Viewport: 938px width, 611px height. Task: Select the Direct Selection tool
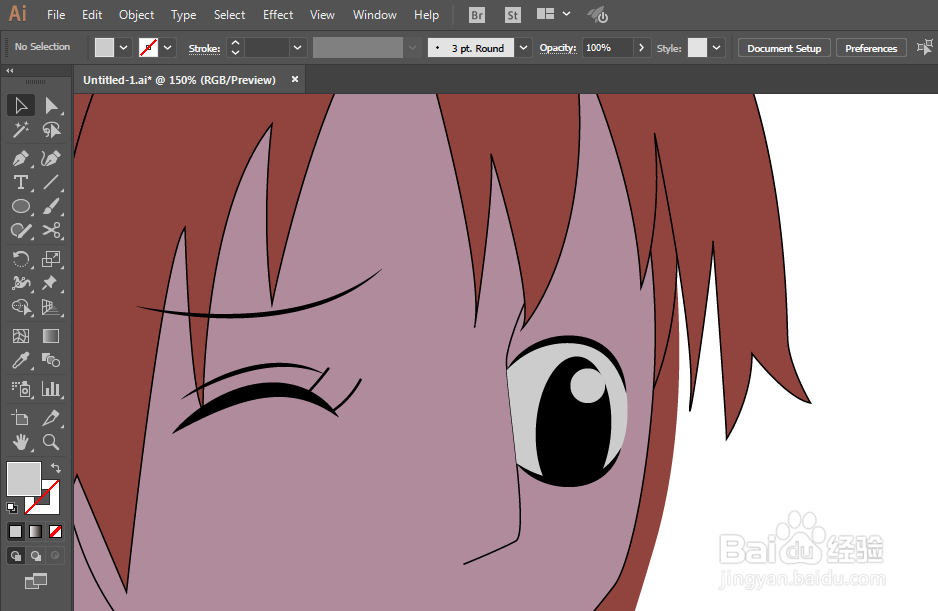(x=51, y=105)
